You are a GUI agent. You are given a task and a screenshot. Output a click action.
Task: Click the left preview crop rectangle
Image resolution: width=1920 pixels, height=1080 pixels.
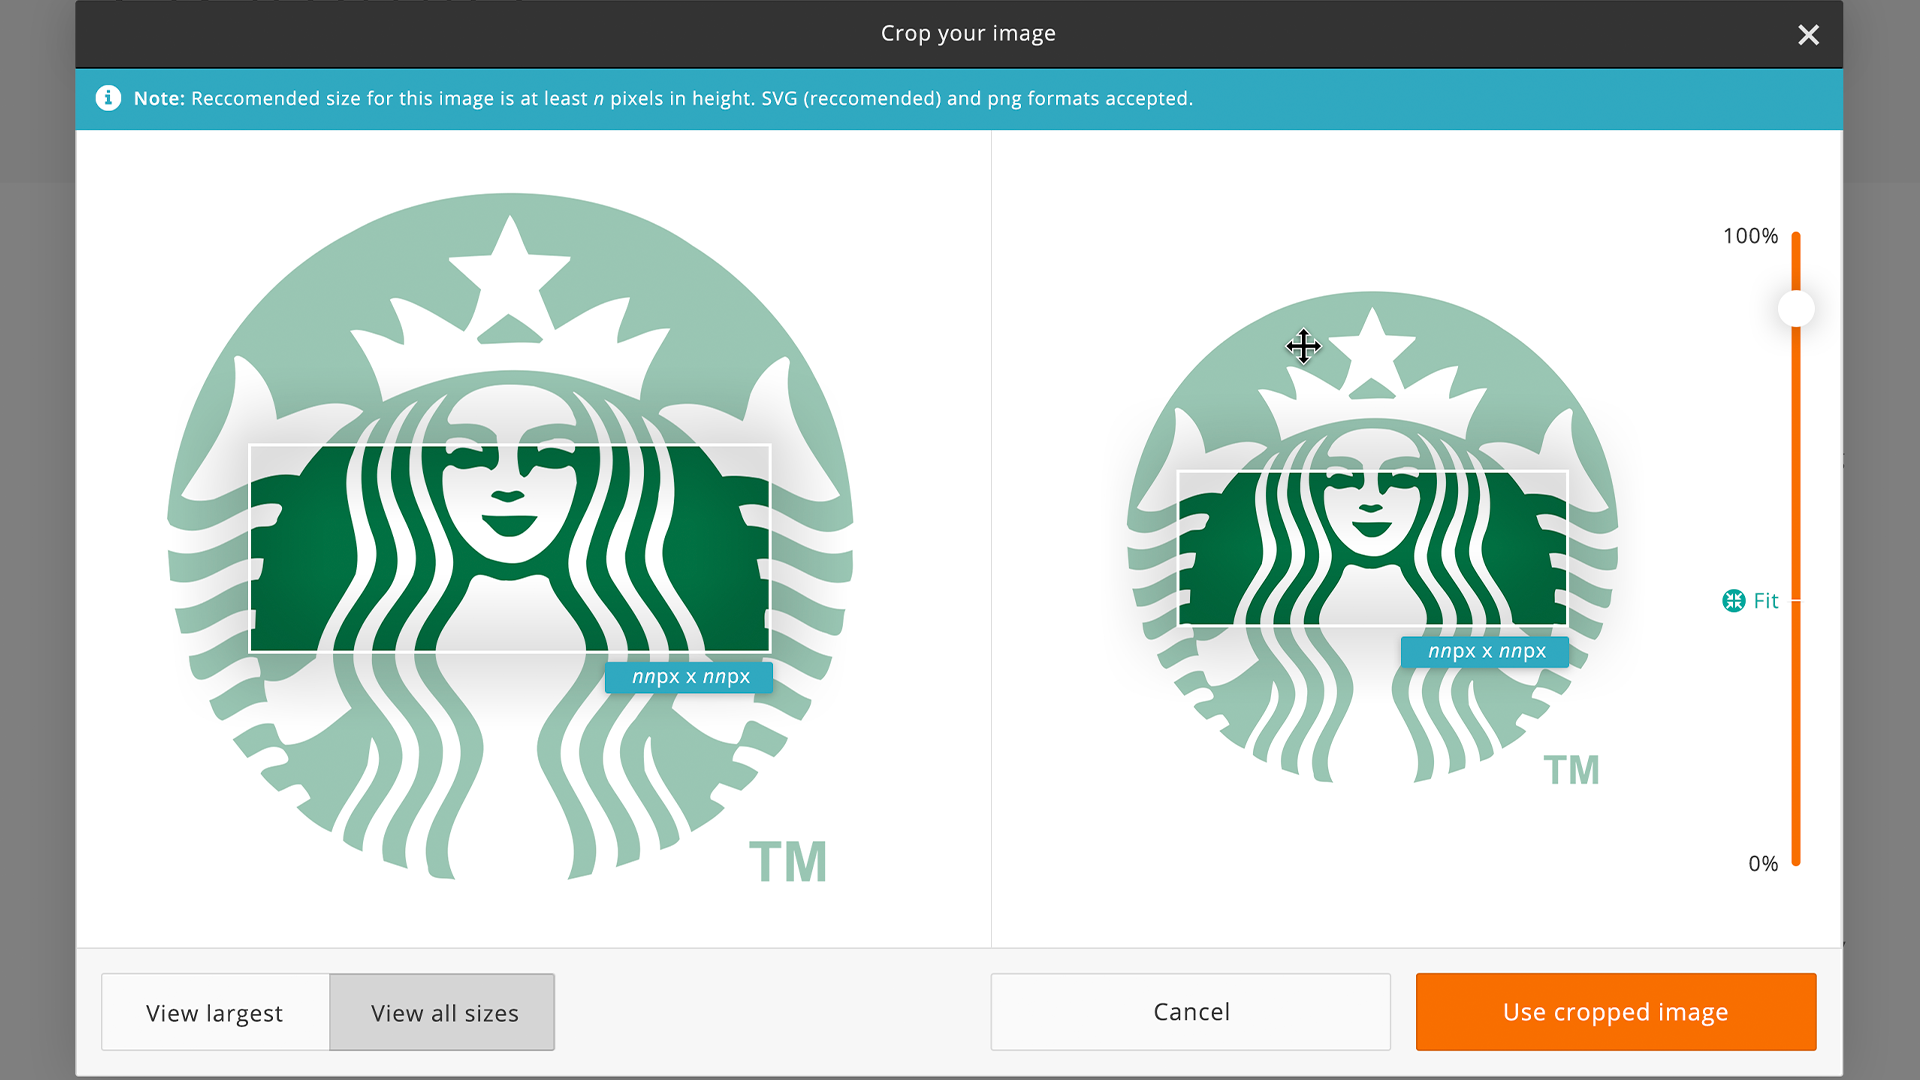tap(509, 549)
